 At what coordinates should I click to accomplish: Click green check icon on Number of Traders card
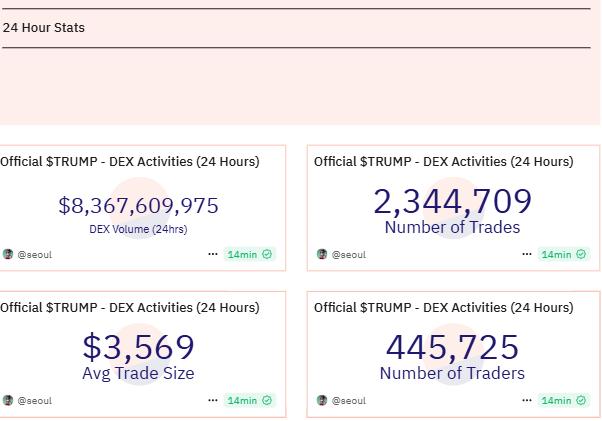coord(581,401)
